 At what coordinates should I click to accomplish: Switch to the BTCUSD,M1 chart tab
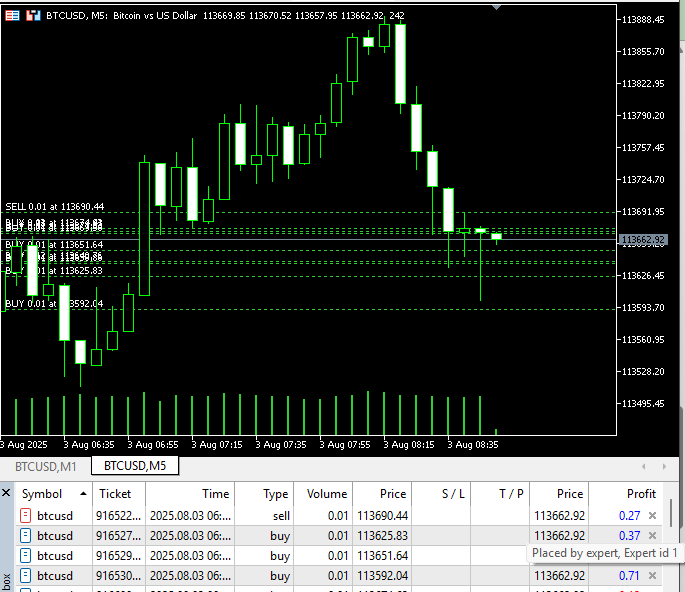pyautogui.click(x=45, y=467)
